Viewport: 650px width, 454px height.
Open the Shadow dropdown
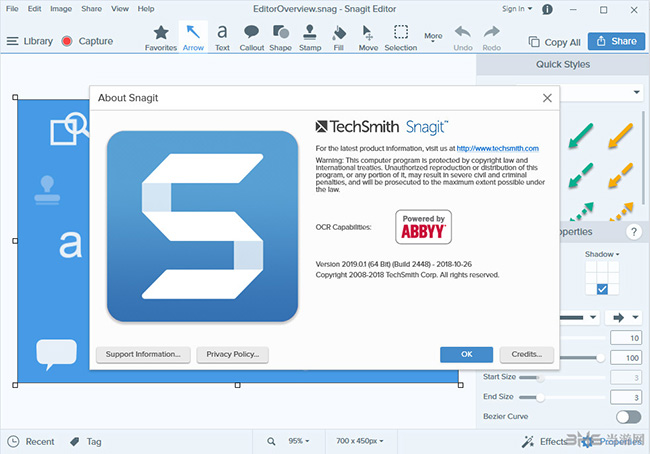(602, 254)
